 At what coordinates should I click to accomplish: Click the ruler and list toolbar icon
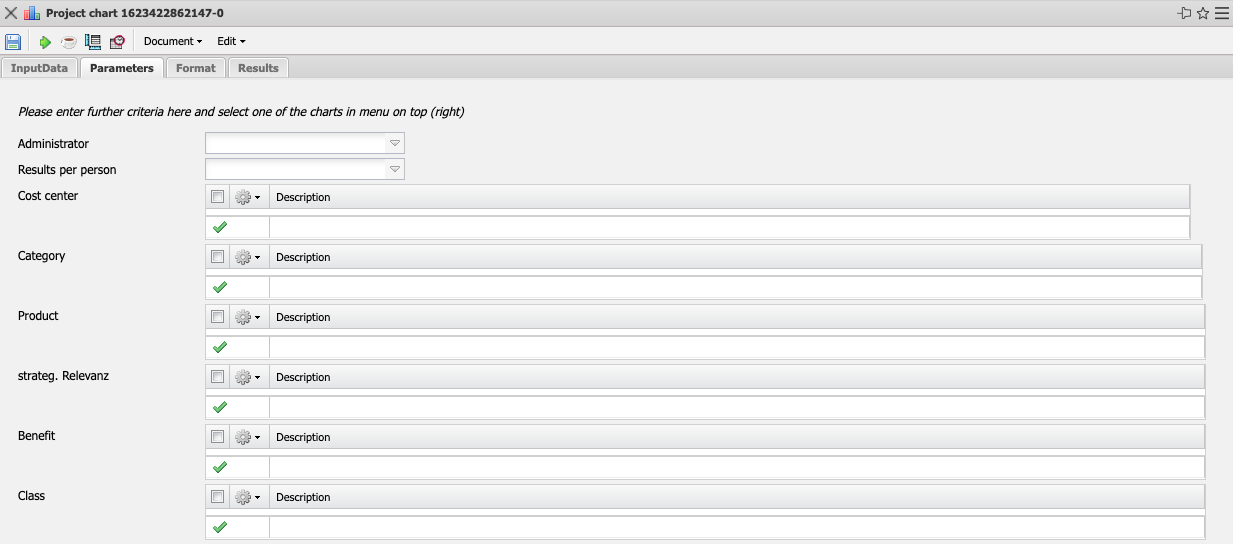coord(93,42)
